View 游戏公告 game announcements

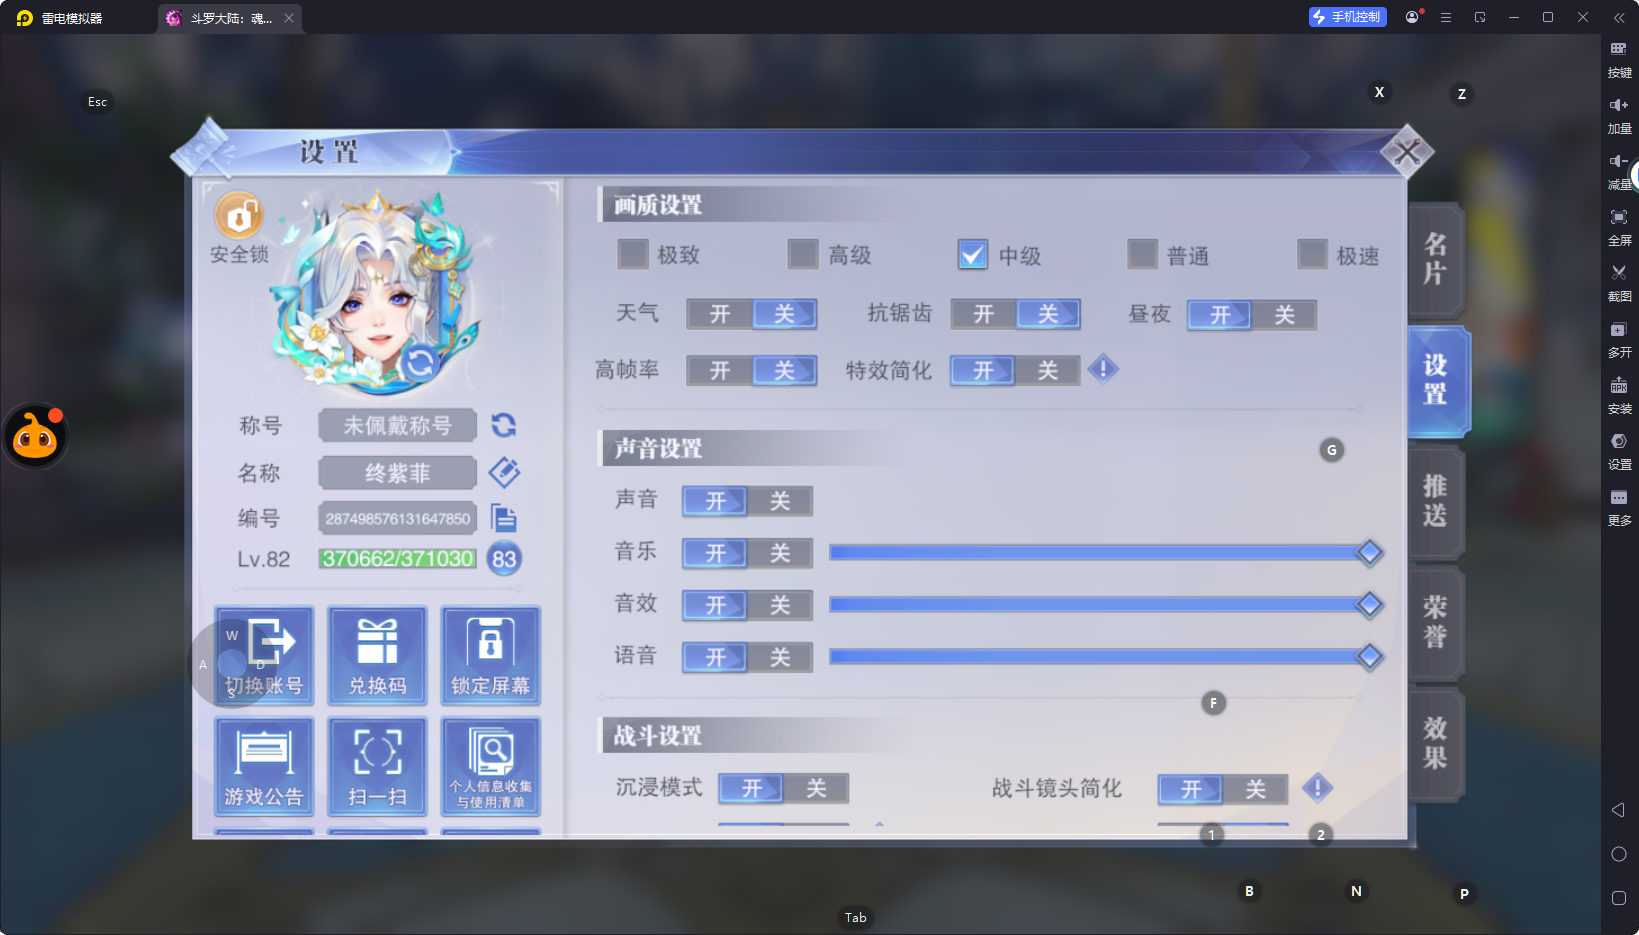click(264, 766)
